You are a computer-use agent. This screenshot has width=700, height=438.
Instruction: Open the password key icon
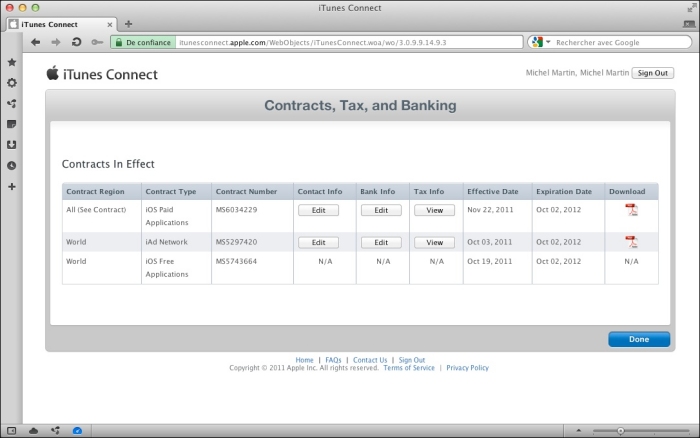(97, 42)
